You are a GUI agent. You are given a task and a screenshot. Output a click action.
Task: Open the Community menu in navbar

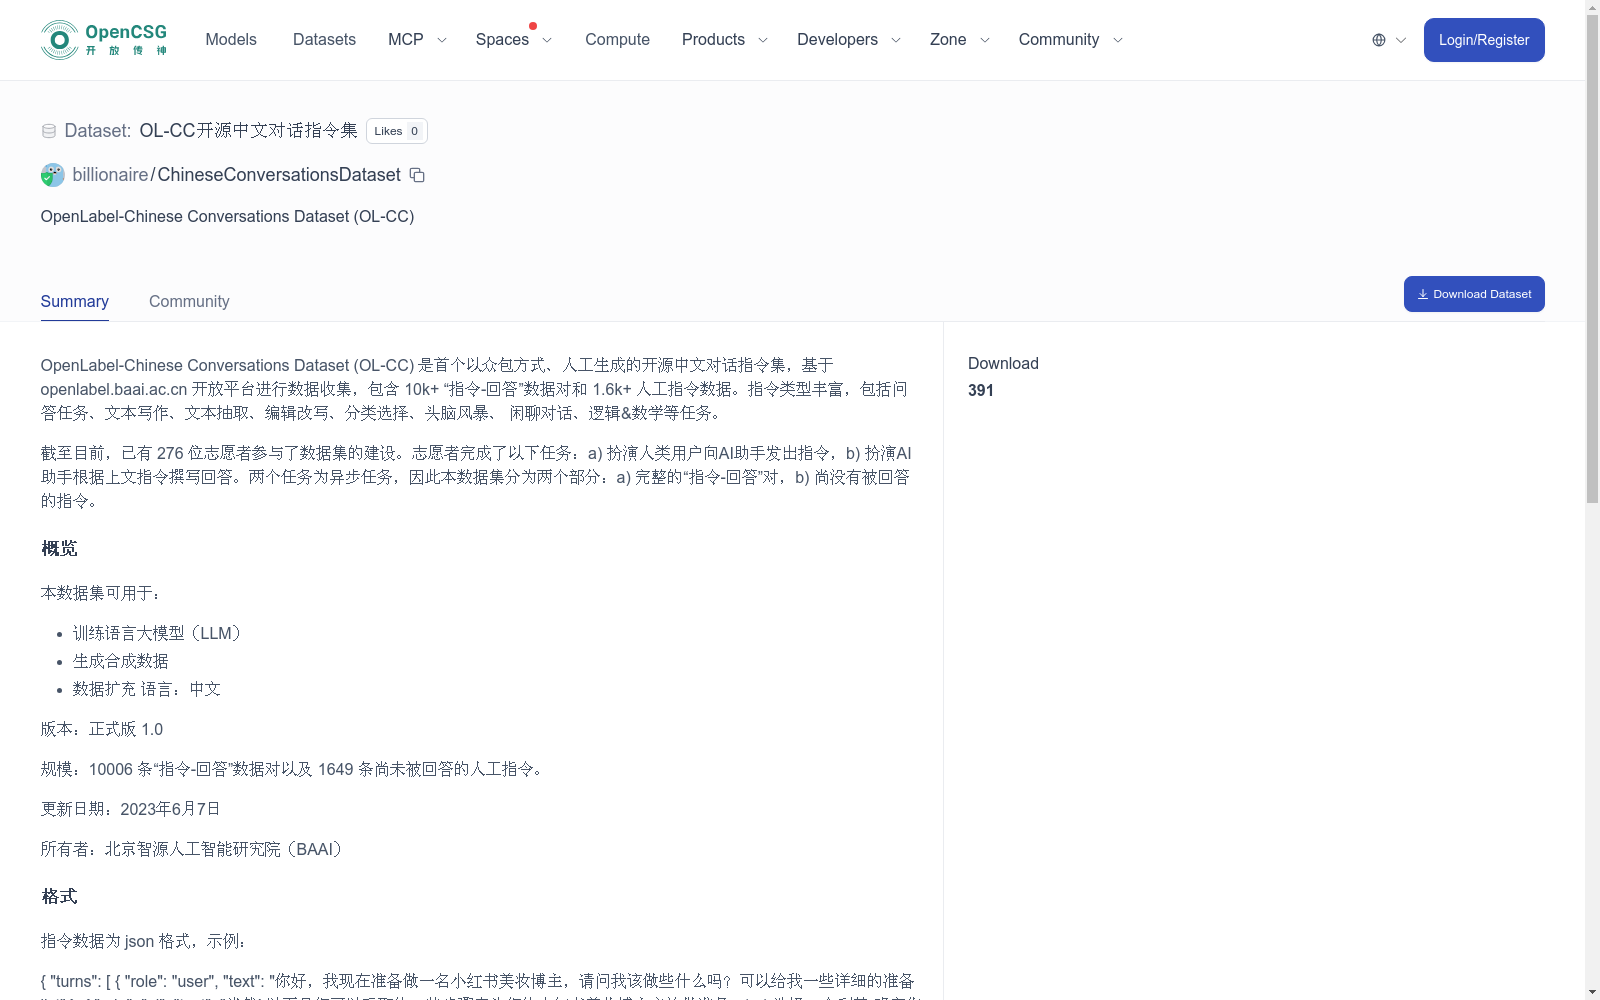[x=1059, y=40]
